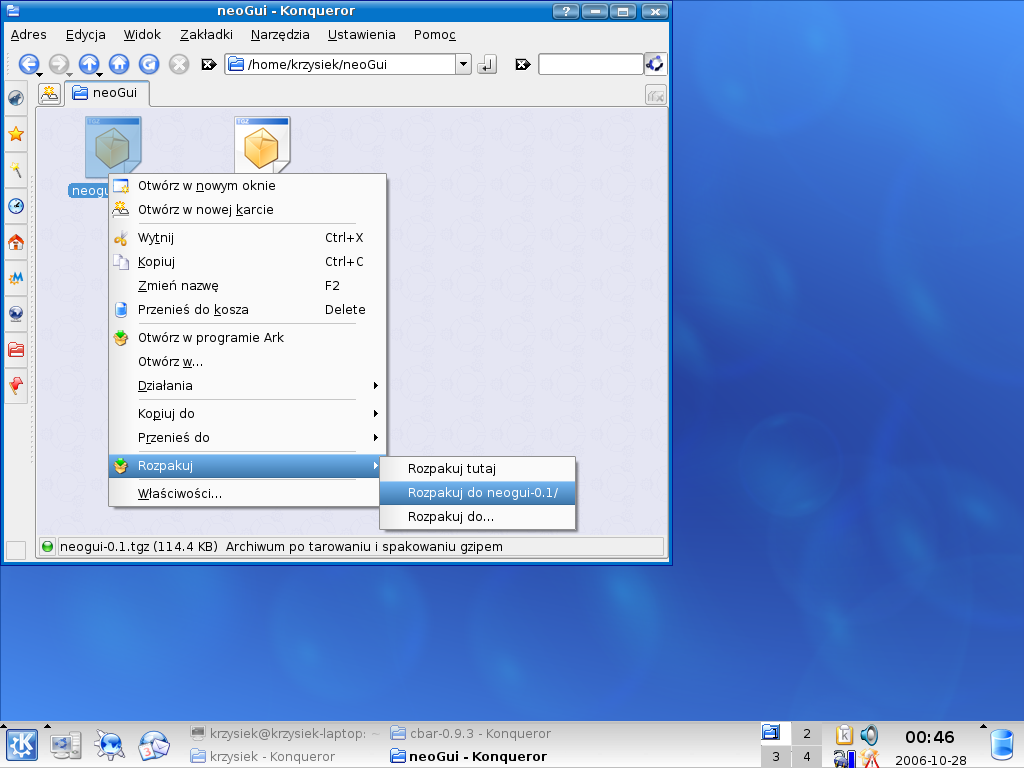Open the Amarok media player sidebar icon
The image size is (1024, 768).
pos(16,99)
